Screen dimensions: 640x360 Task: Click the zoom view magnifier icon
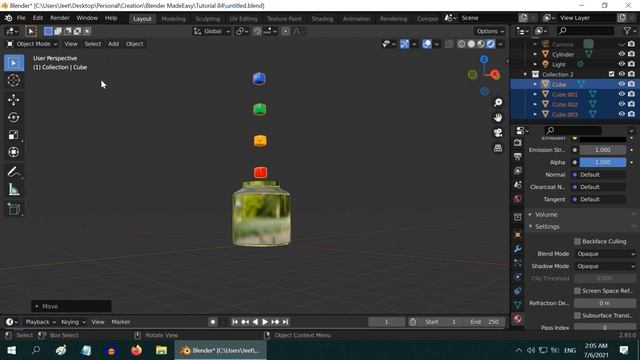click(498, 102)
